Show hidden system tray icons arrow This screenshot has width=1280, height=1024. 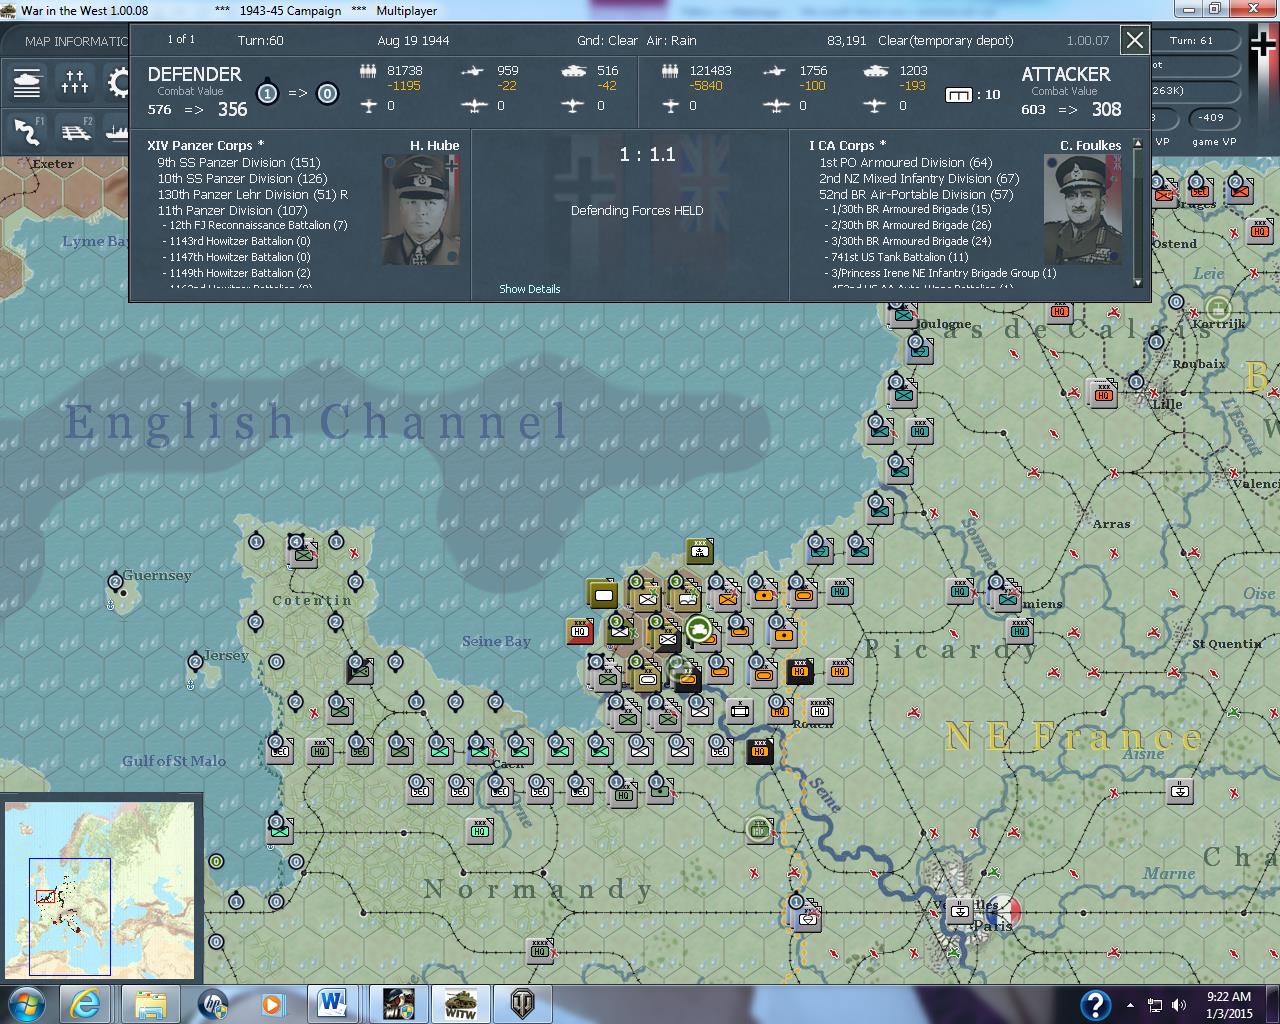point(1131,1005)
